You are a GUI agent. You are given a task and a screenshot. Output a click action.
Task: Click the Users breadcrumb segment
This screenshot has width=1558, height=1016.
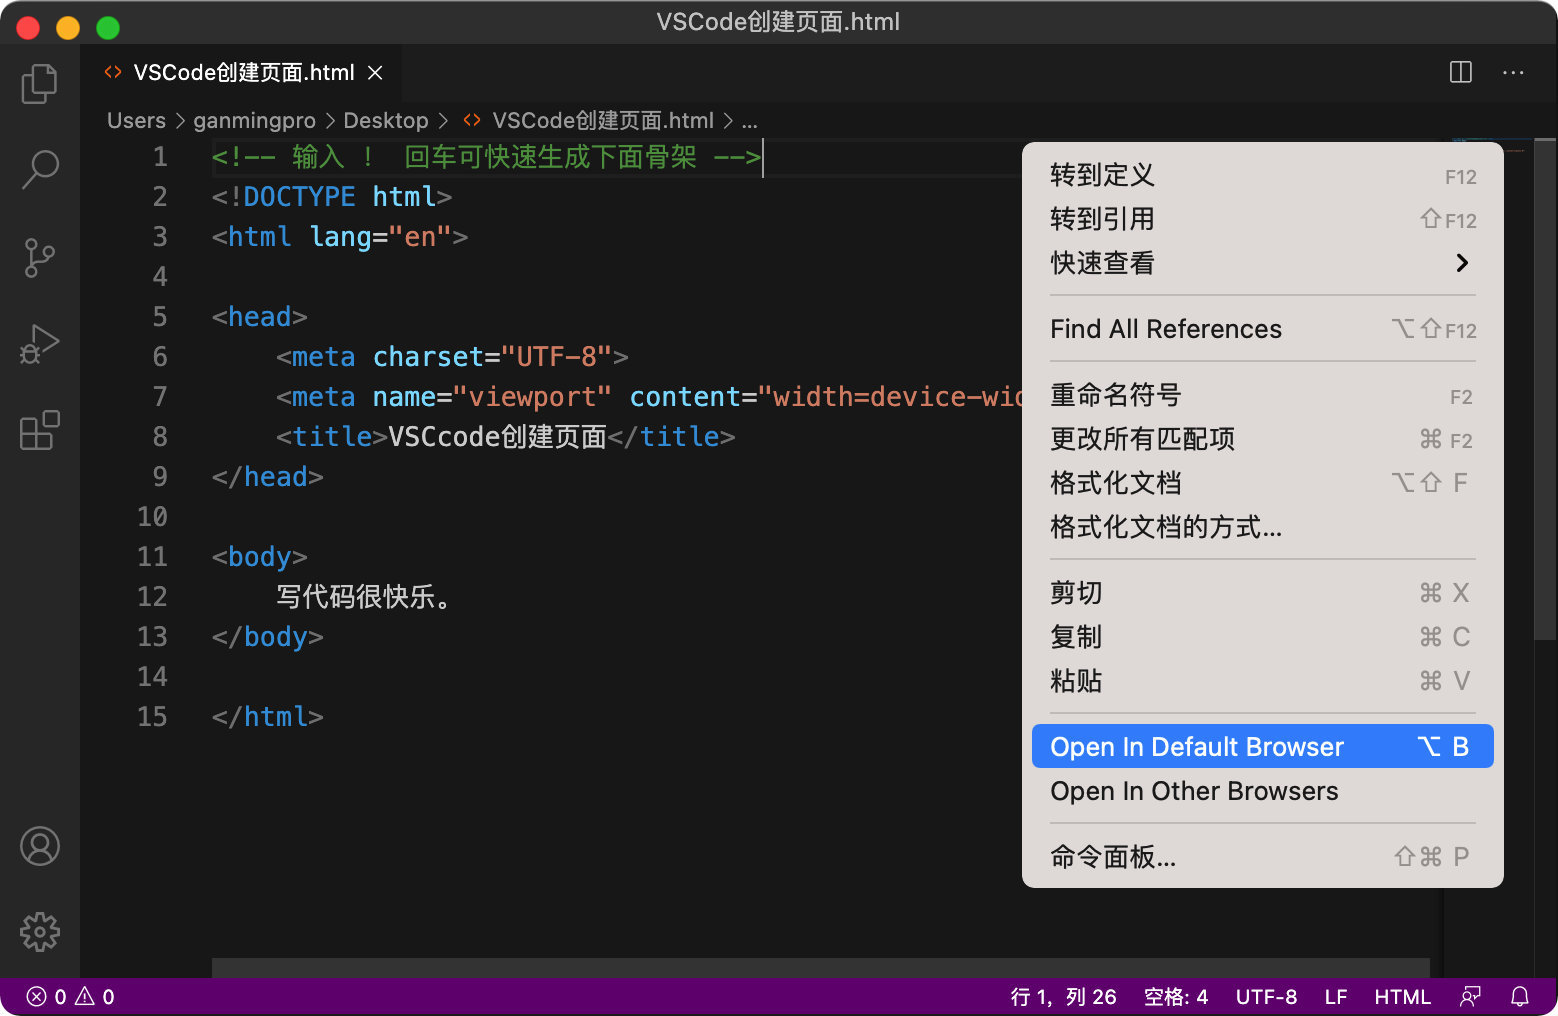tap(136, 121)
